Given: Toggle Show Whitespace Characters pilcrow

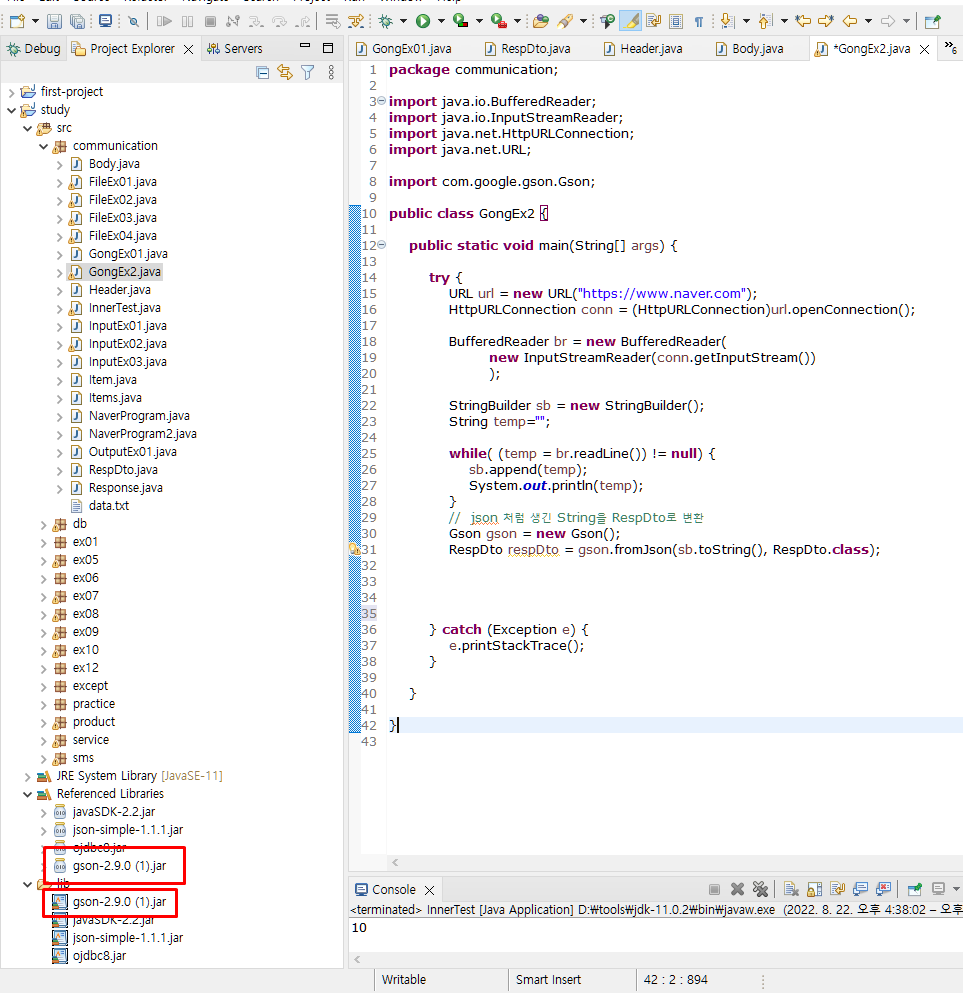Looking at the screenshot, I should [699, 22].
